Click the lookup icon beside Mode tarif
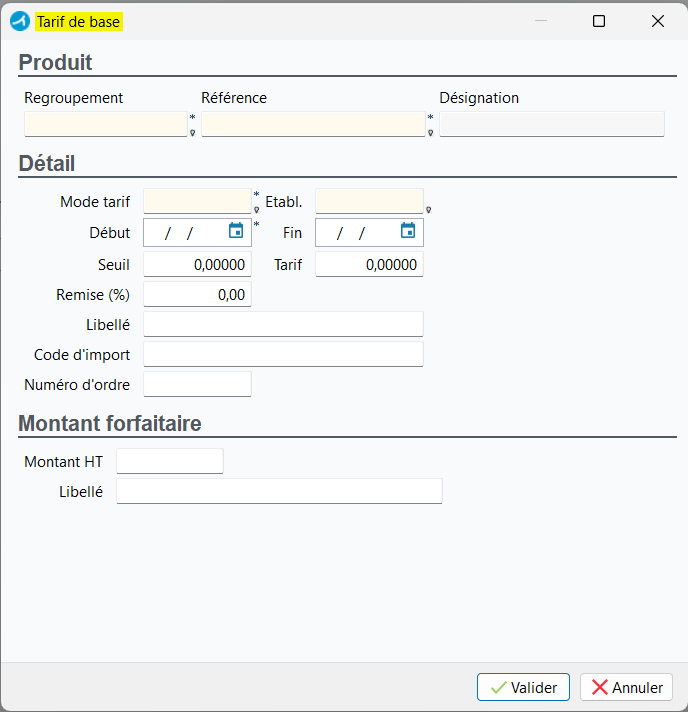The image size is (688, 712). [257, 210]
